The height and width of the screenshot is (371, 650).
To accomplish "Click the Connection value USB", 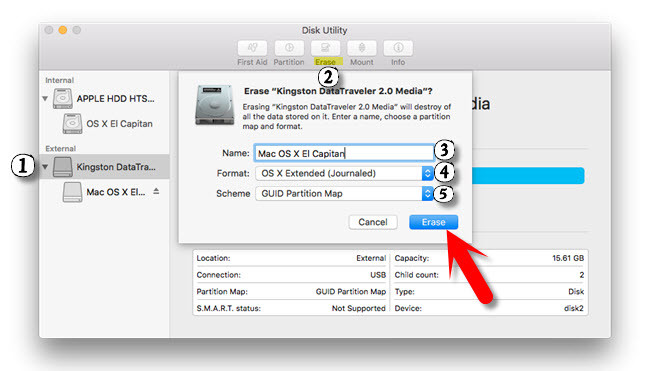I will tap(378, 275).
